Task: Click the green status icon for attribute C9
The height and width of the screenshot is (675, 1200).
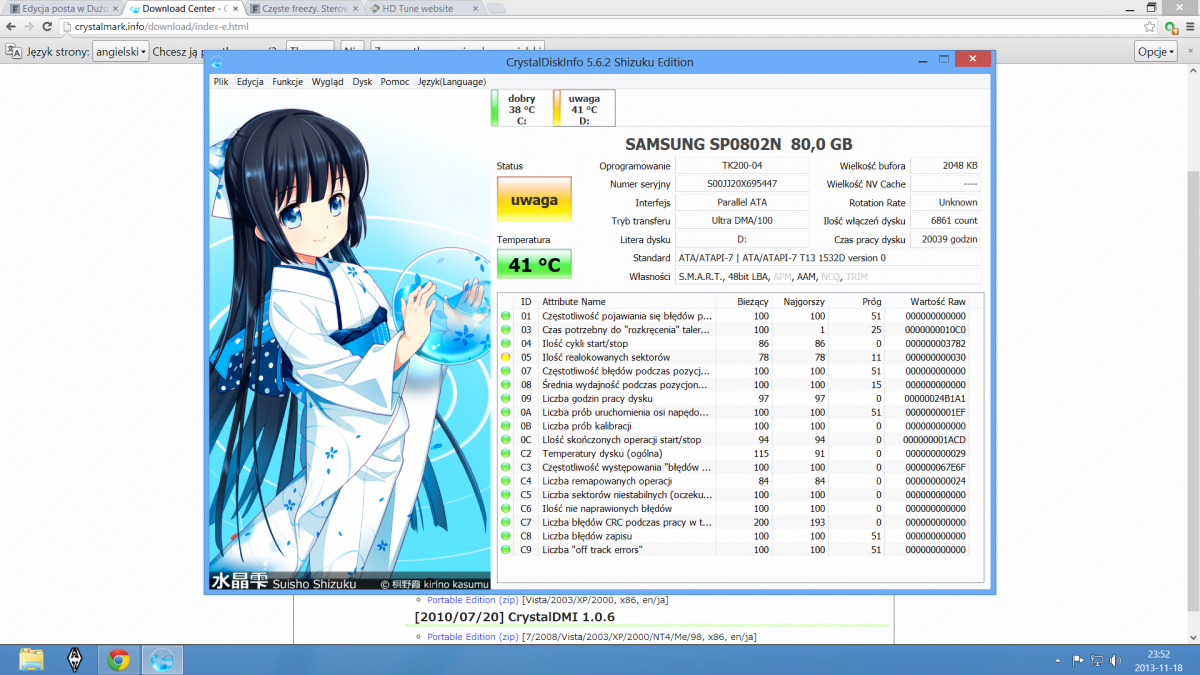Action: click(x=506, y=550)
